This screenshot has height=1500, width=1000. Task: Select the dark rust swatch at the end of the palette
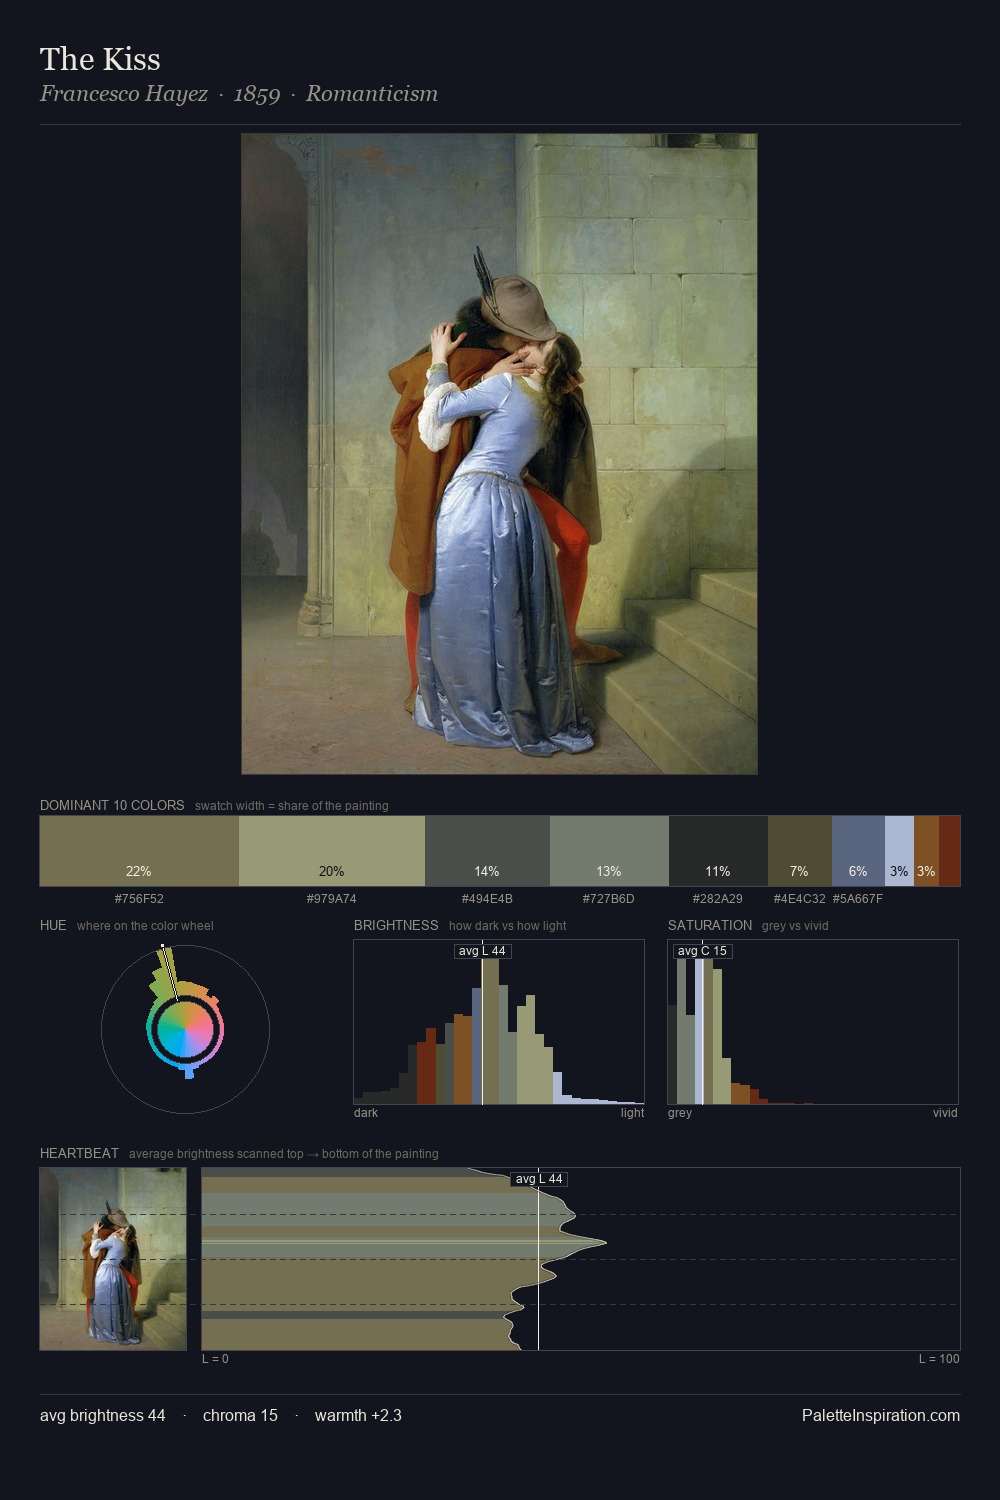tap(949, 851)
